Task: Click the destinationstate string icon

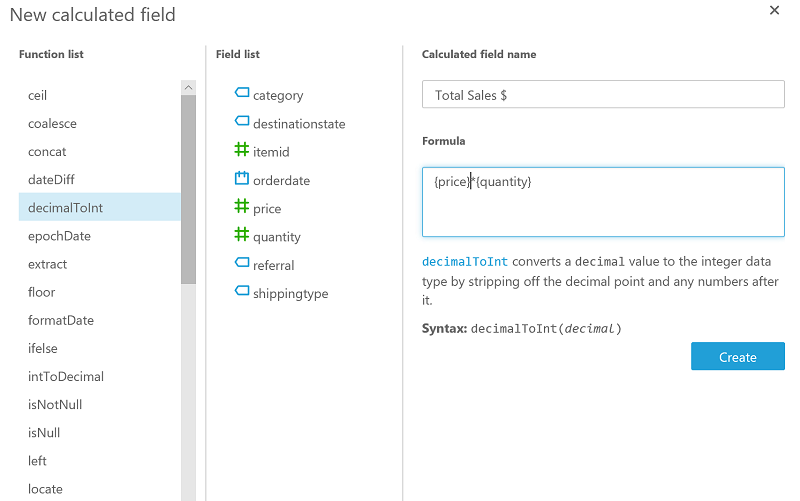Action: pos(241,122)
